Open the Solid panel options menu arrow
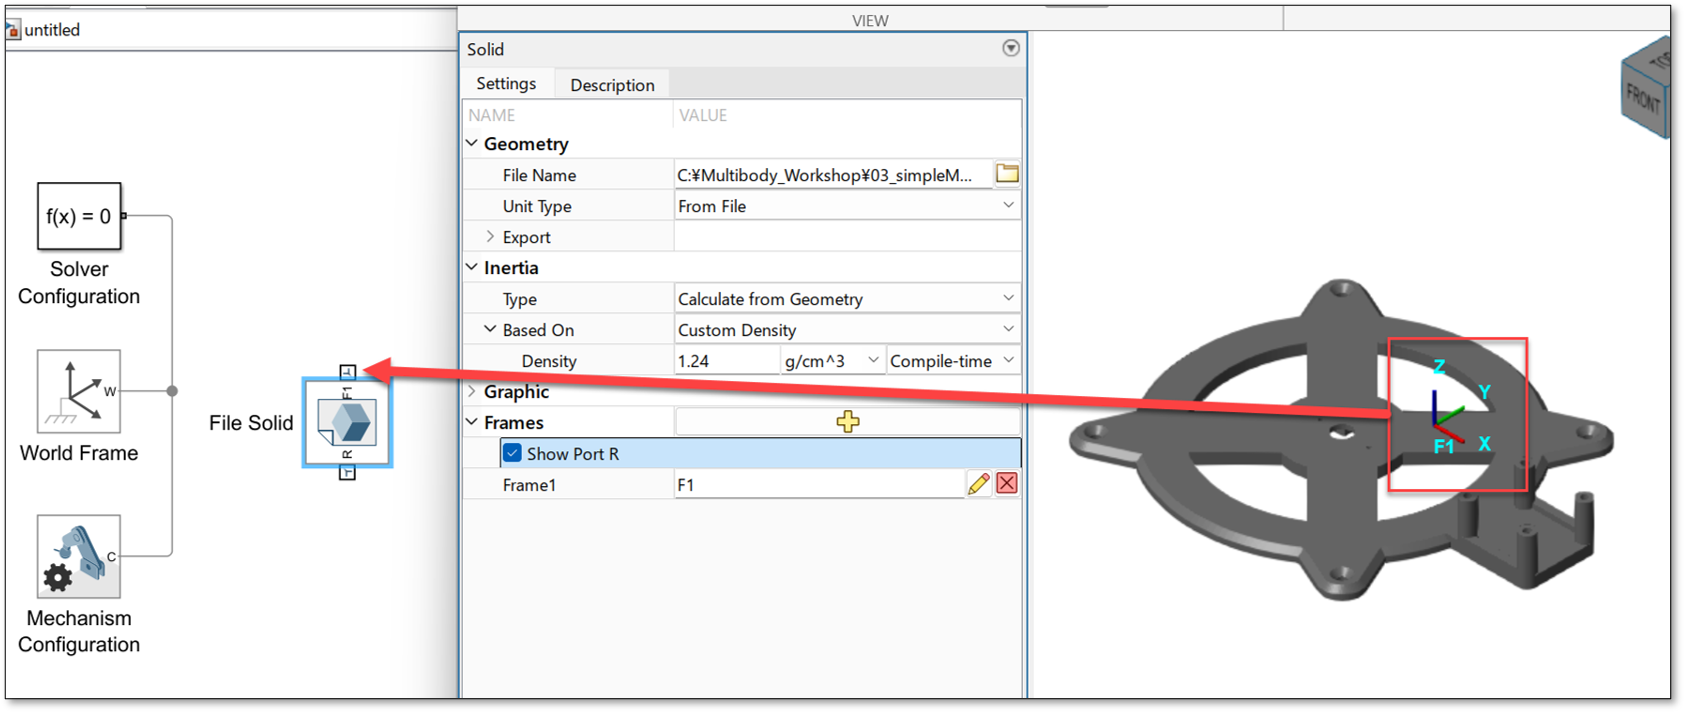 1011,48
